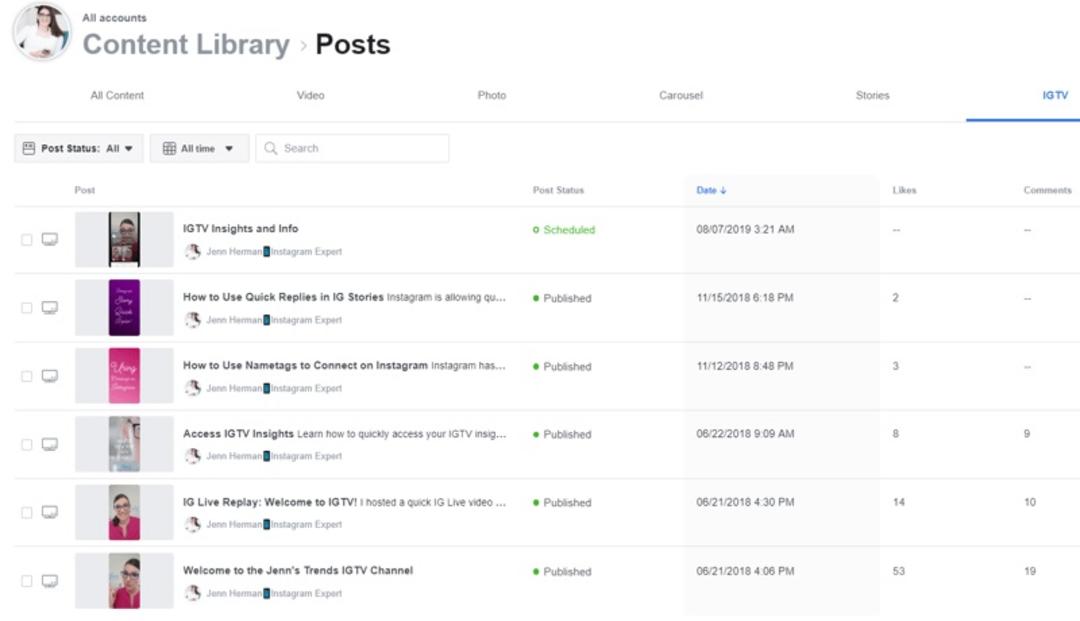Click the green Scheduled status text
This screenshot has width=1080, height=621.
tap(569, 230)
